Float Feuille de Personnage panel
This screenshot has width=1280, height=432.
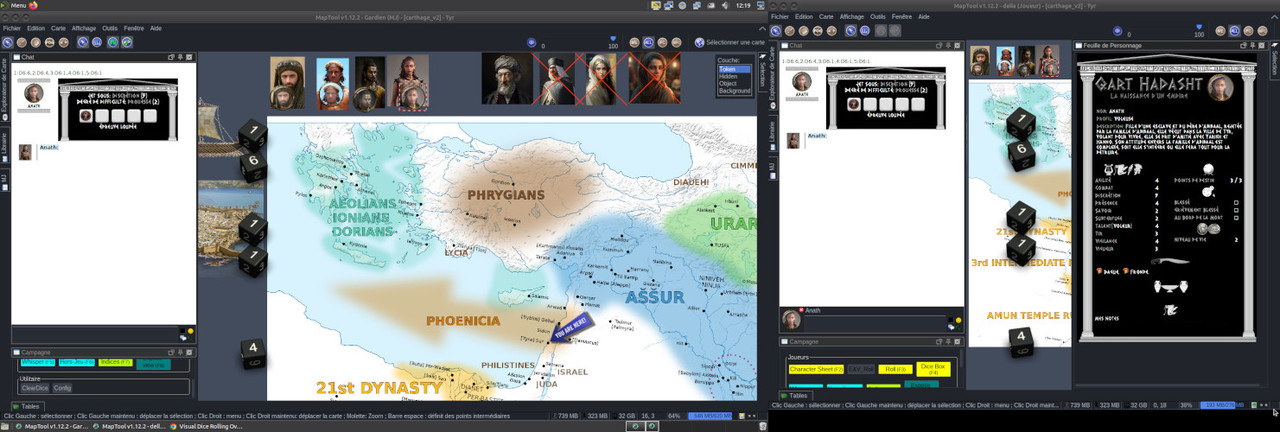click(1244, 45)
